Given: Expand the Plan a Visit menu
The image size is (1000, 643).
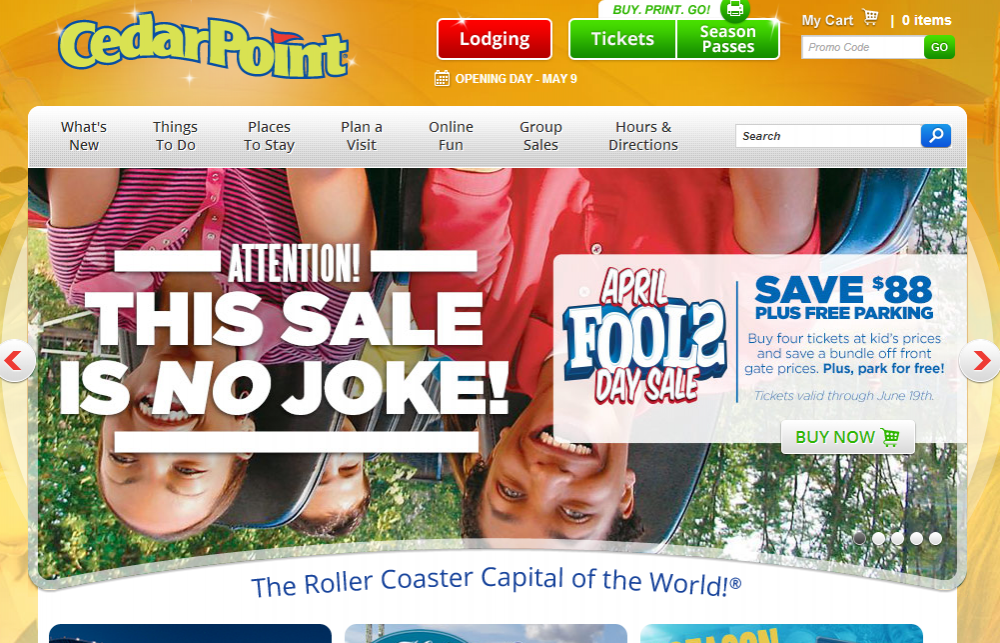Looking at the screenshot, I should click(362, 136).
